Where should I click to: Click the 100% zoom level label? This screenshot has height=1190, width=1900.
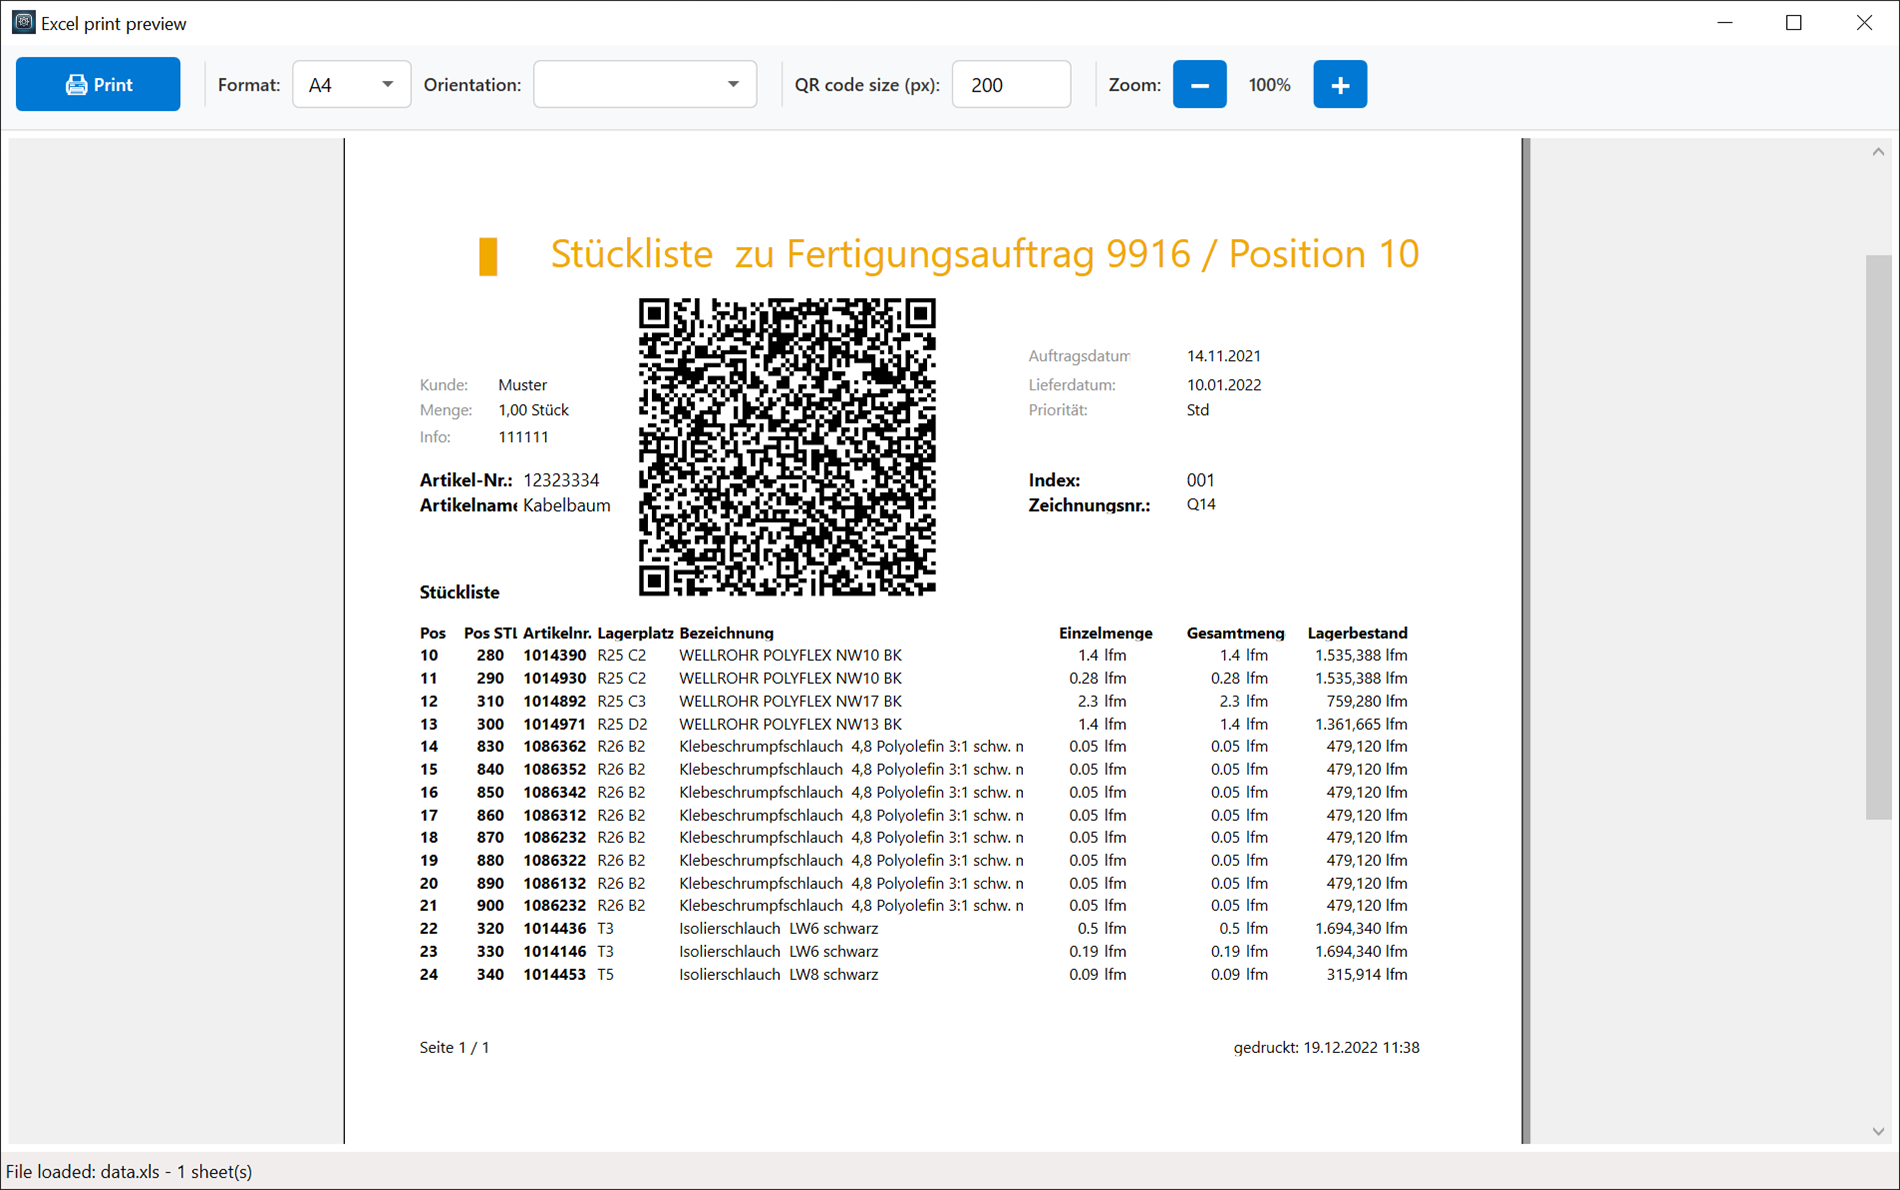(x=1269, y=85)
